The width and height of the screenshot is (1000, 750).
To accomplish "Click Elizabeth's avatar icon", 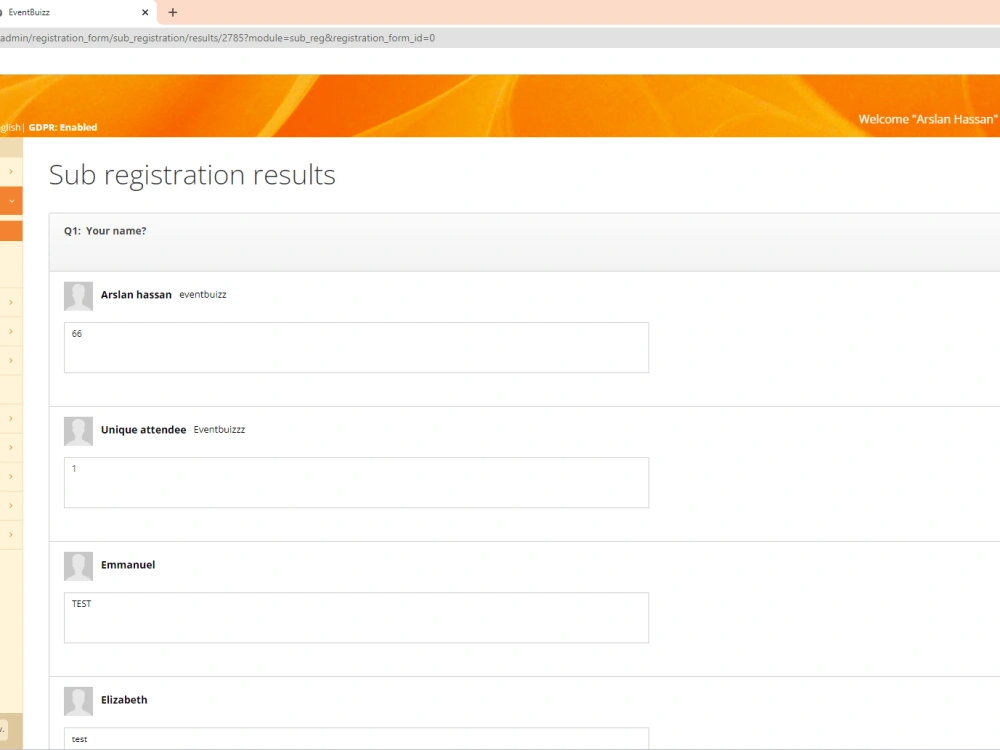I will 78,702.
